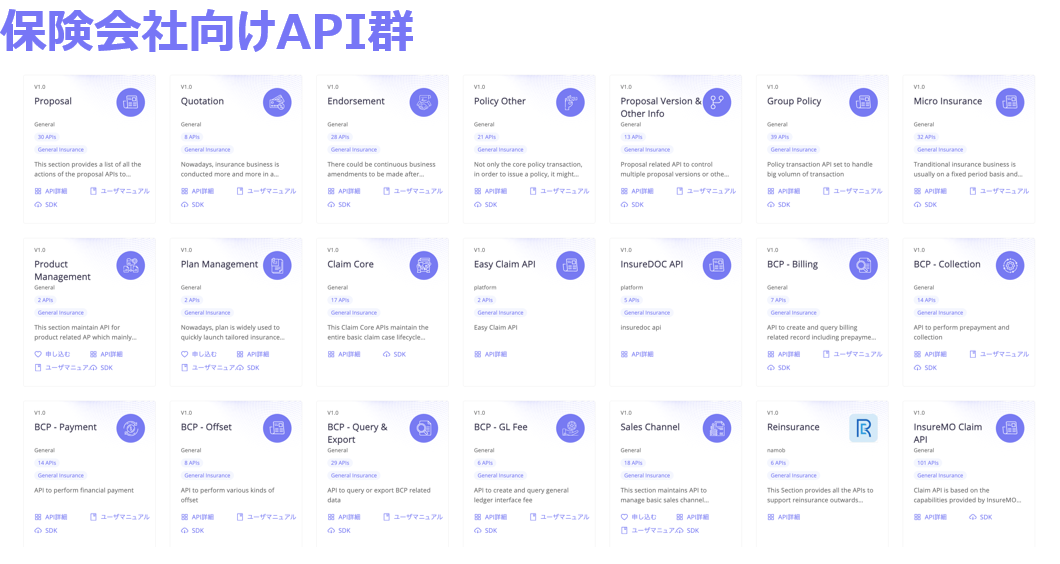Click the BCP - Query & Export icon

click(x=424, y=428)
